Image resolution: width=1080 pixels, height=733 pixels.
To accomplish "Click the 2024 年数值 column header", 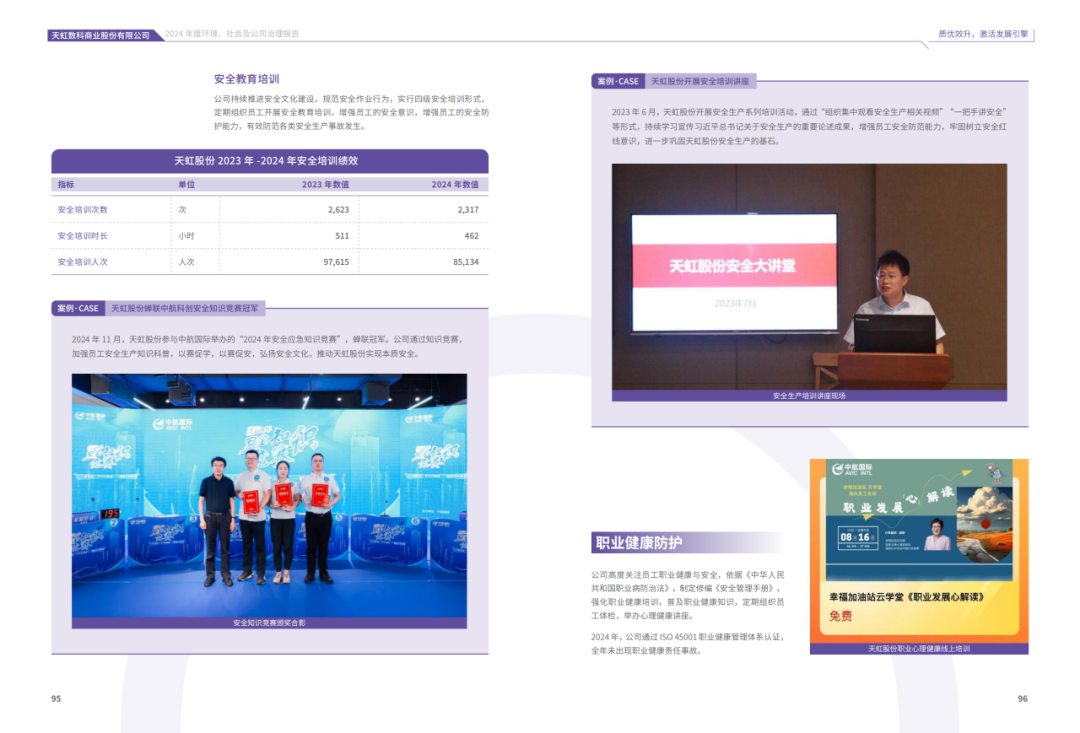I will tap(455, 185).
